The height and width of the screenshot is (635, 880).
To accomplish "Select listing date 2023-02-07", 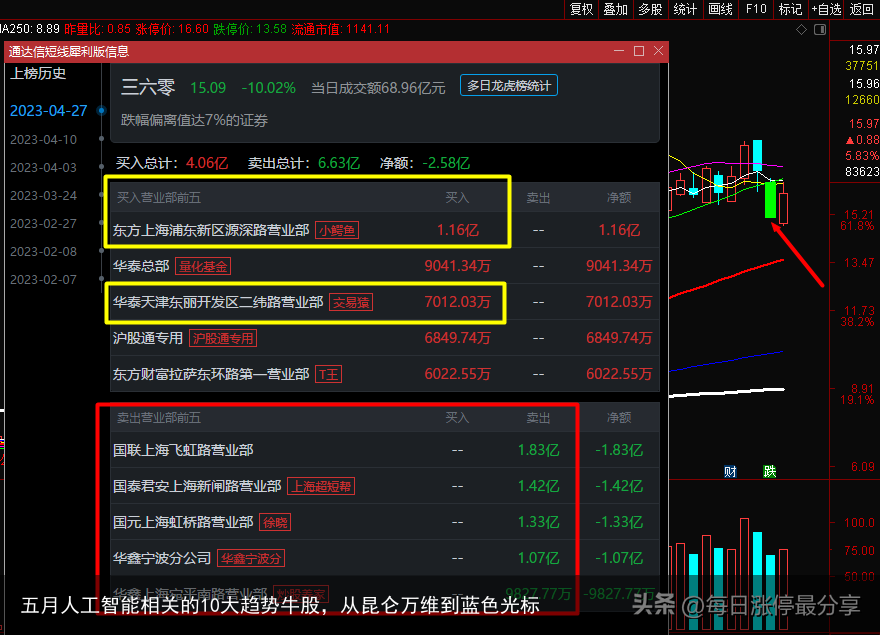I will tap(44, 280).
